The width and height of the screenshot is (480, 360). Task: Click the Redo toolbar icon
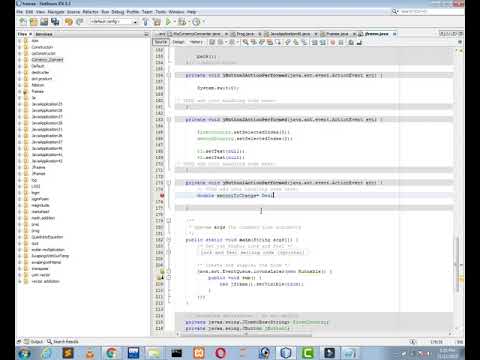[x=79, y=22]
